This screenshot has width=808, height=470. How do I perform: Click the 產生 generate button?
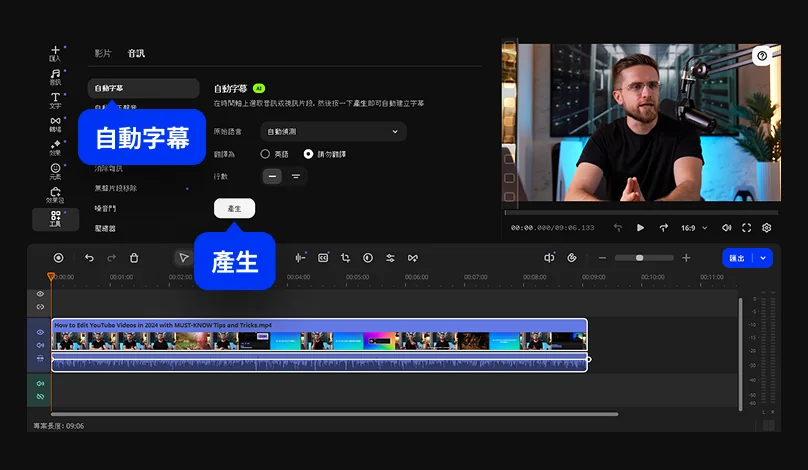point(234,208)
